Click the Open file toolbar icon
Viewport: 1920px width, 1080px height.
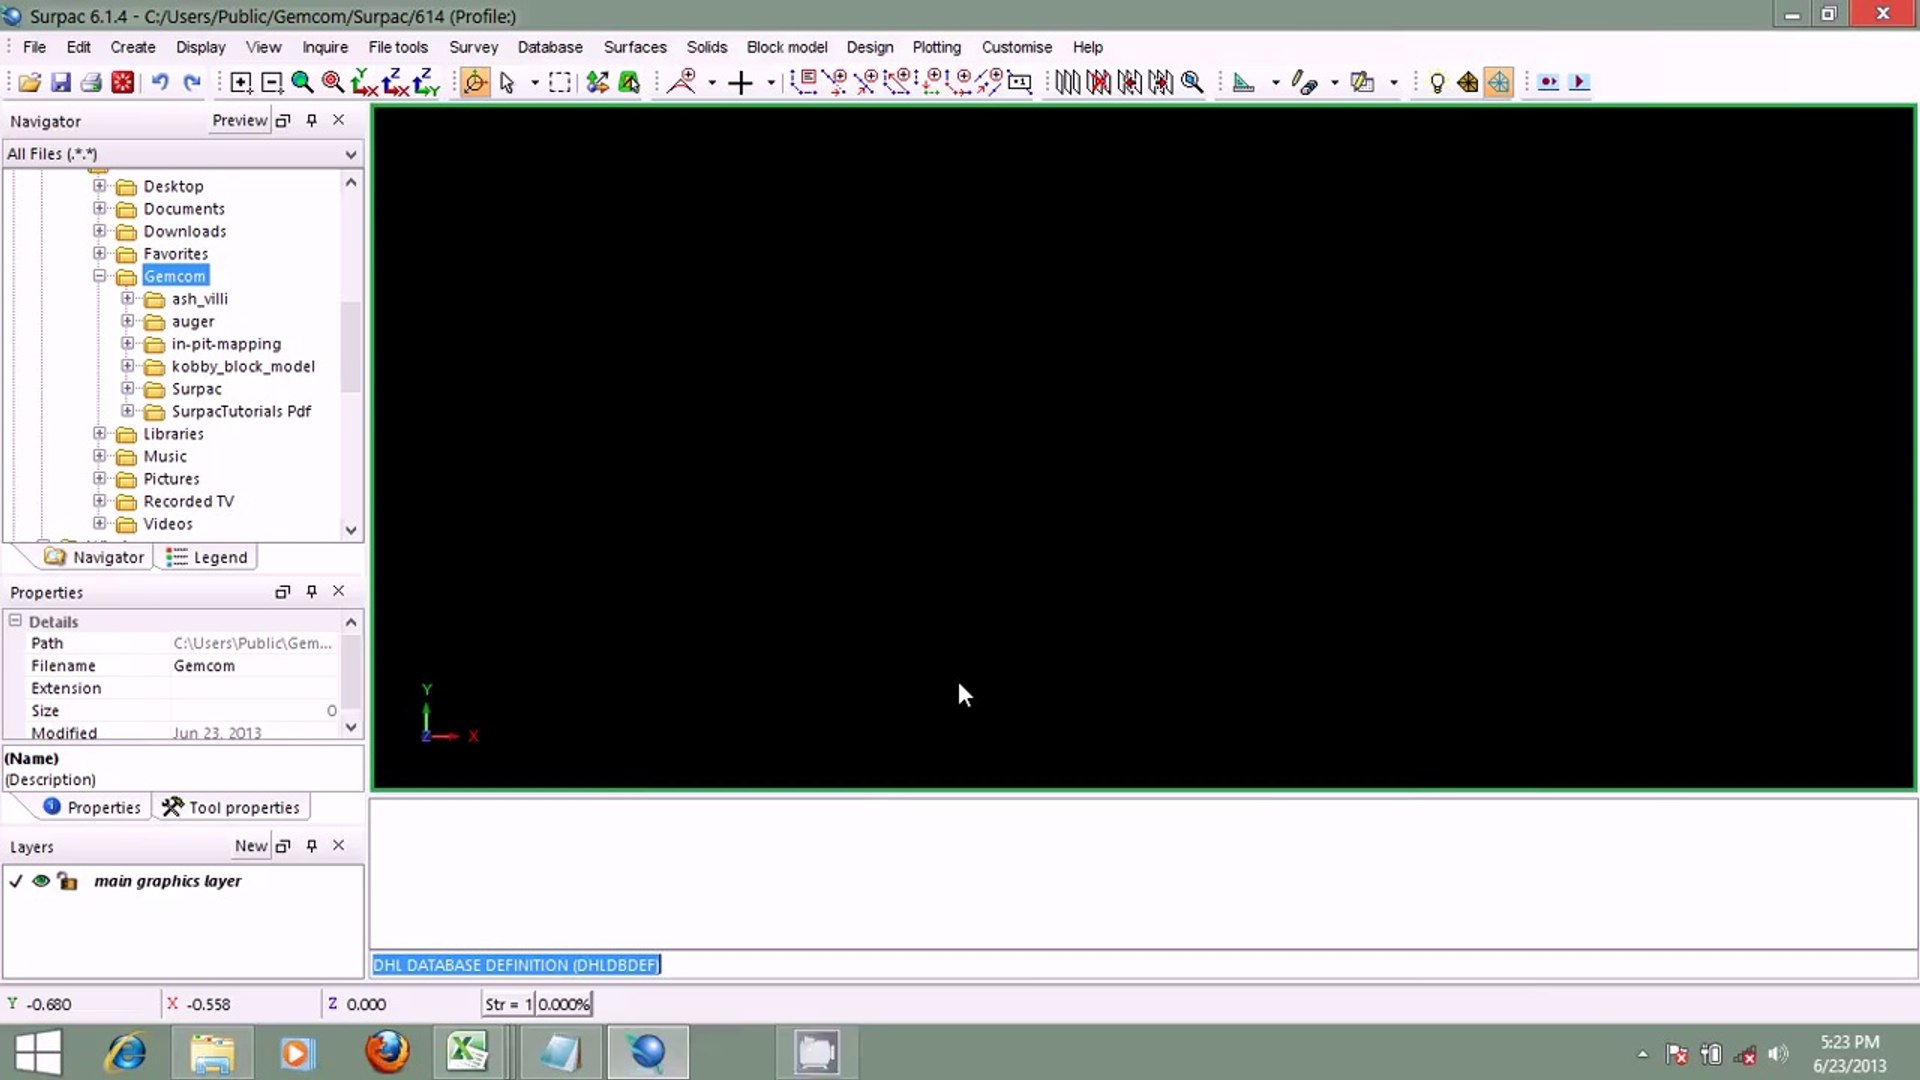(29, 83)
